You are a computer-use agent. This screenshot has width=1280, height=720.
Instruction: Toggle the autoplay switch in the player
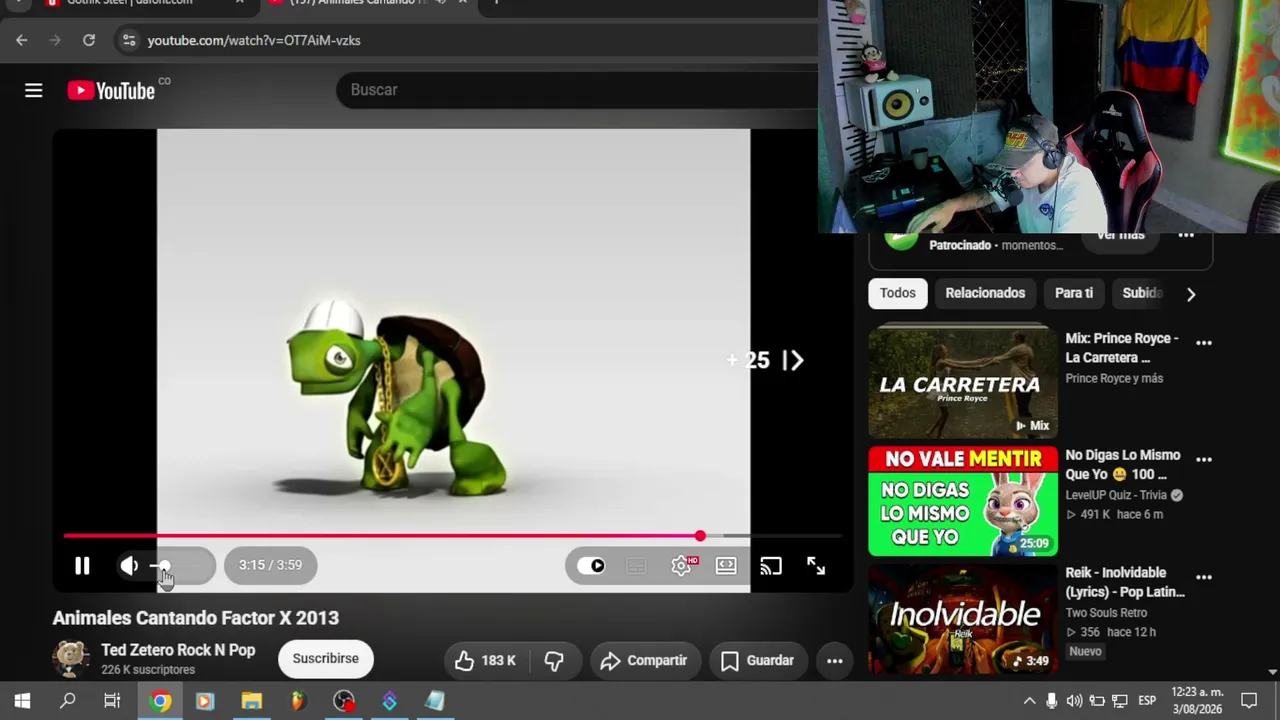pos(592,566)
